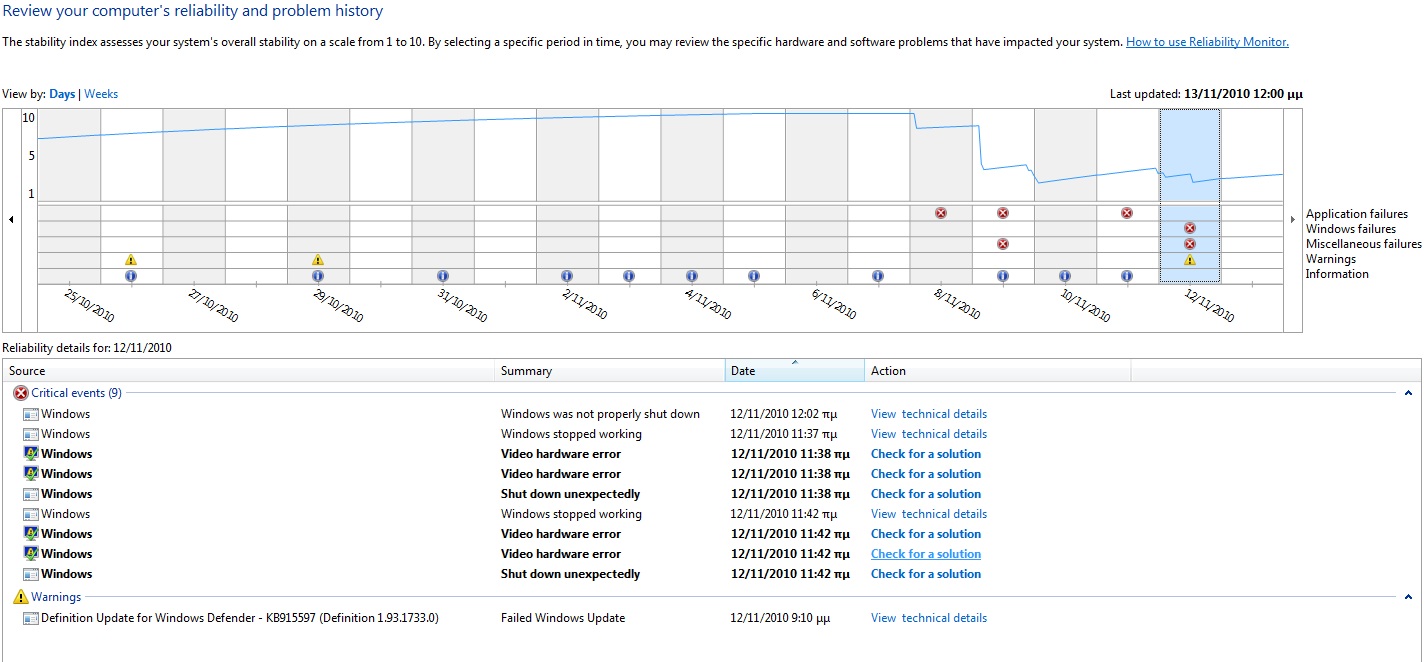
Task: Click application failure icon for 9/11/2010
Action: point(1003,213)
